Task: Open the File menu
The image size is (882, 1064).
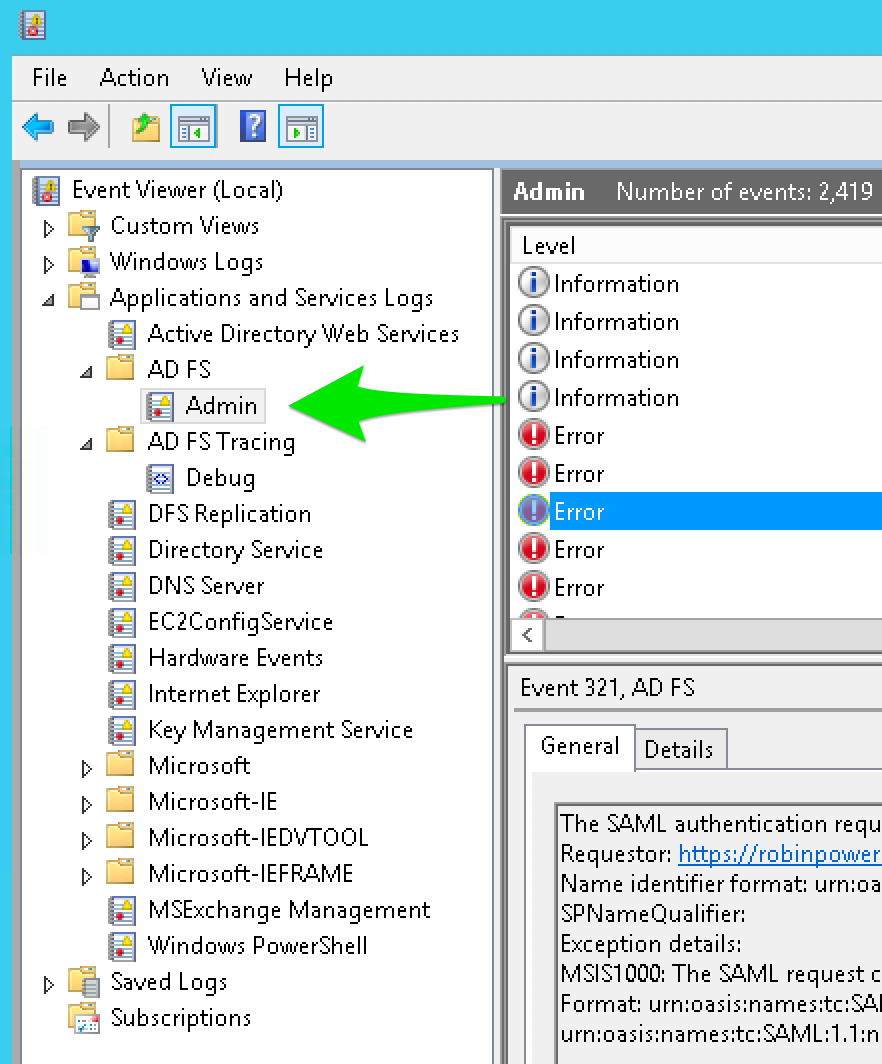Action: (50, 78)
